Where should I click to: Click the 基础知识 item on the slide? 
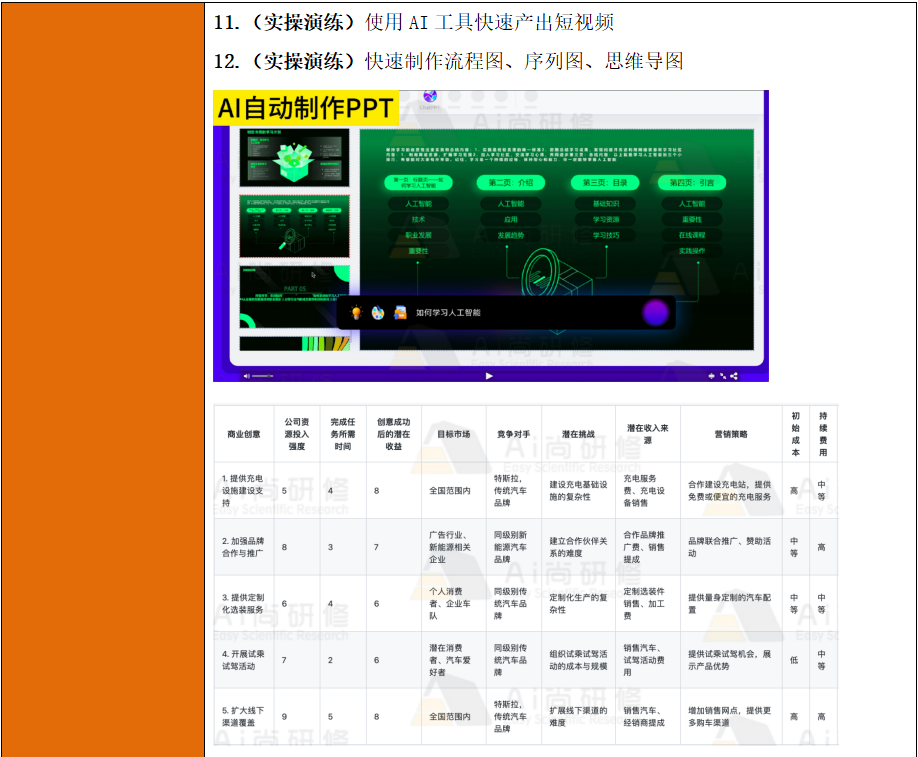tap(605, 204)
